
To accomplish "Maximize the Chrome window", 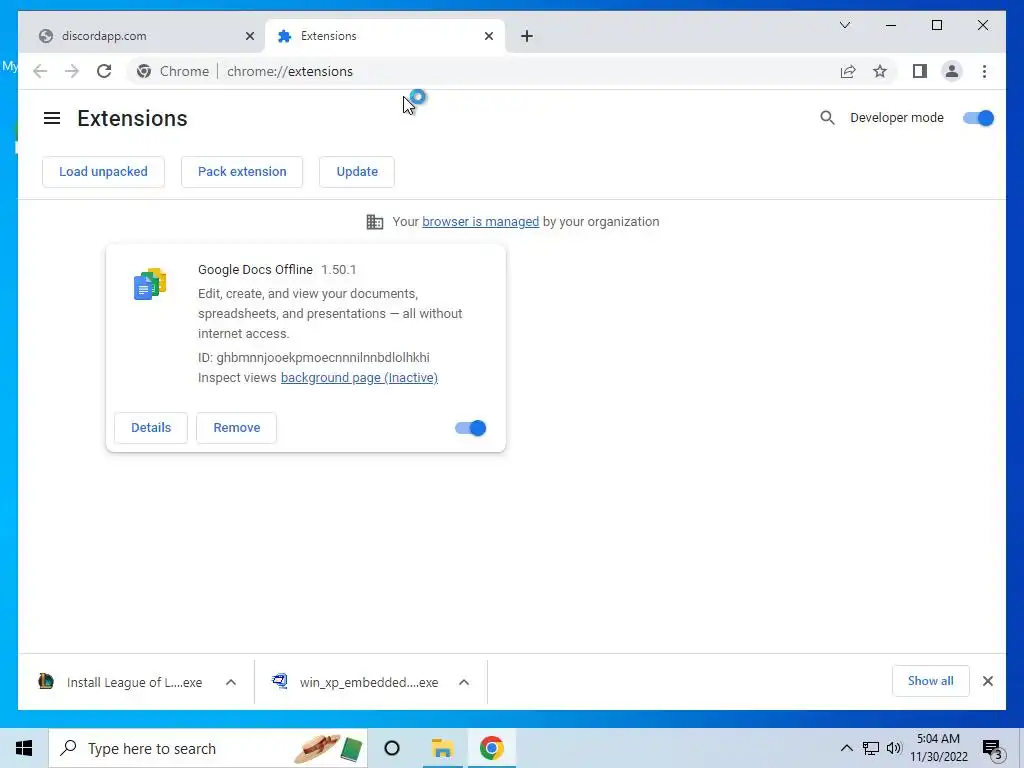I will [x=936, y=25].
